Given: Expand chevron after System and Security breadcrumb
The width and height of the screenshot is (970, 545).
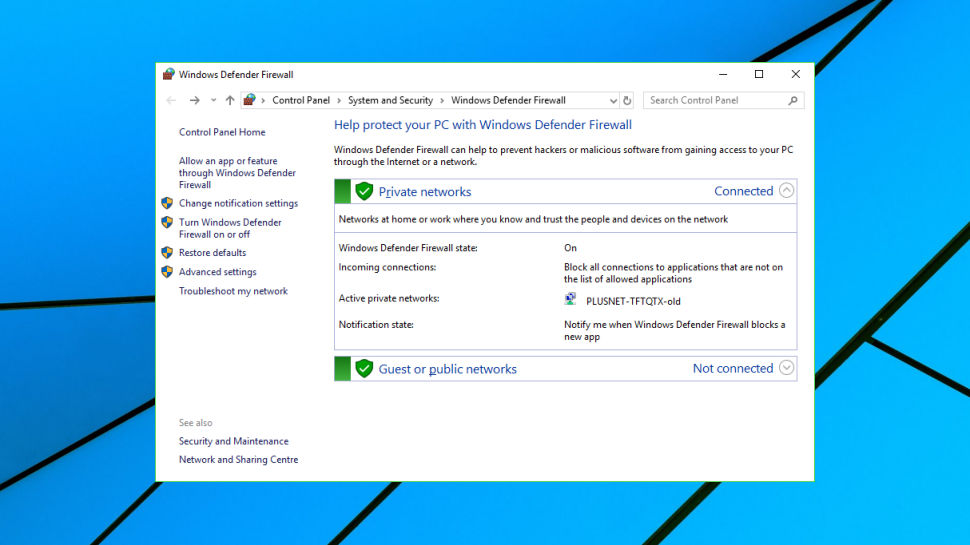Looking at the screenshot, I should point(442,100).
